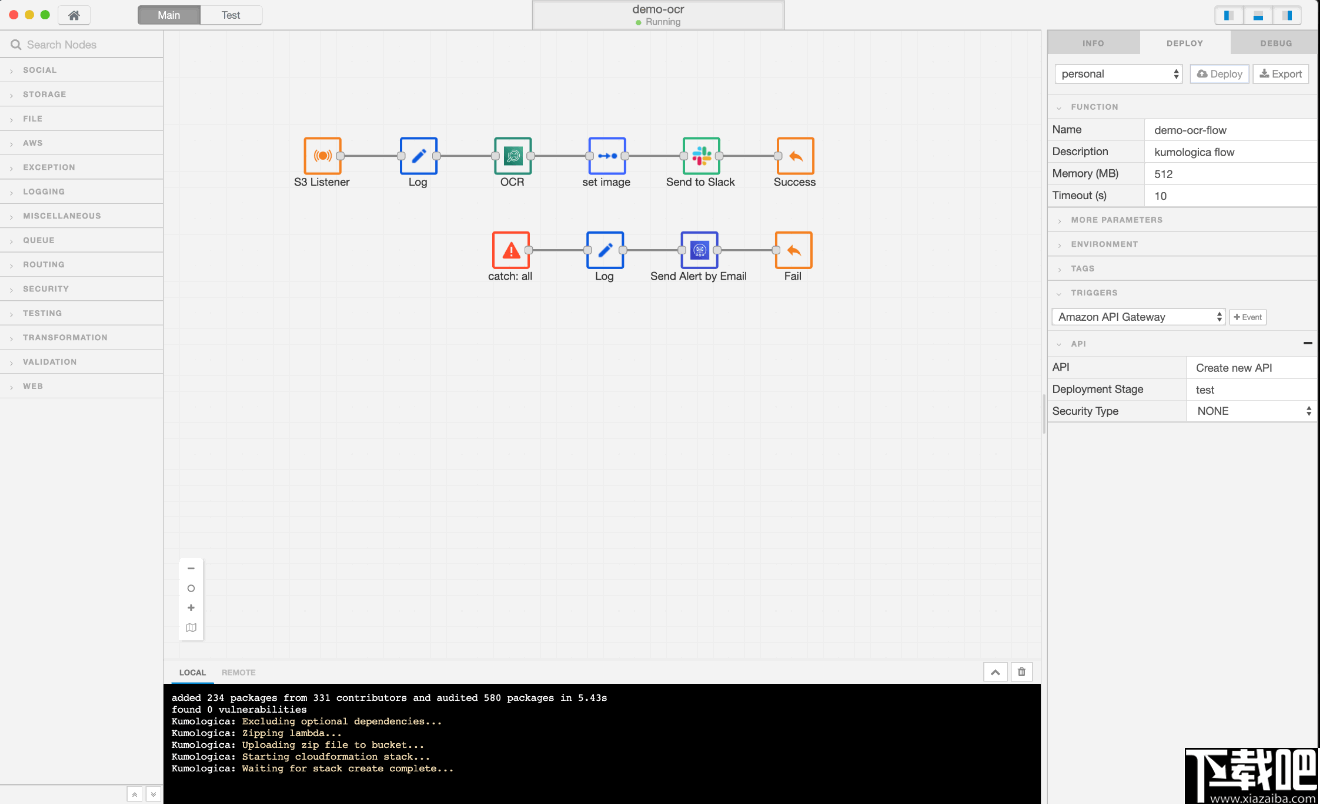The height and width of the screenshot is (804, 1320).
Task: Open the Security Type NONE dropdown
Action: click(x=1253, y=411)
